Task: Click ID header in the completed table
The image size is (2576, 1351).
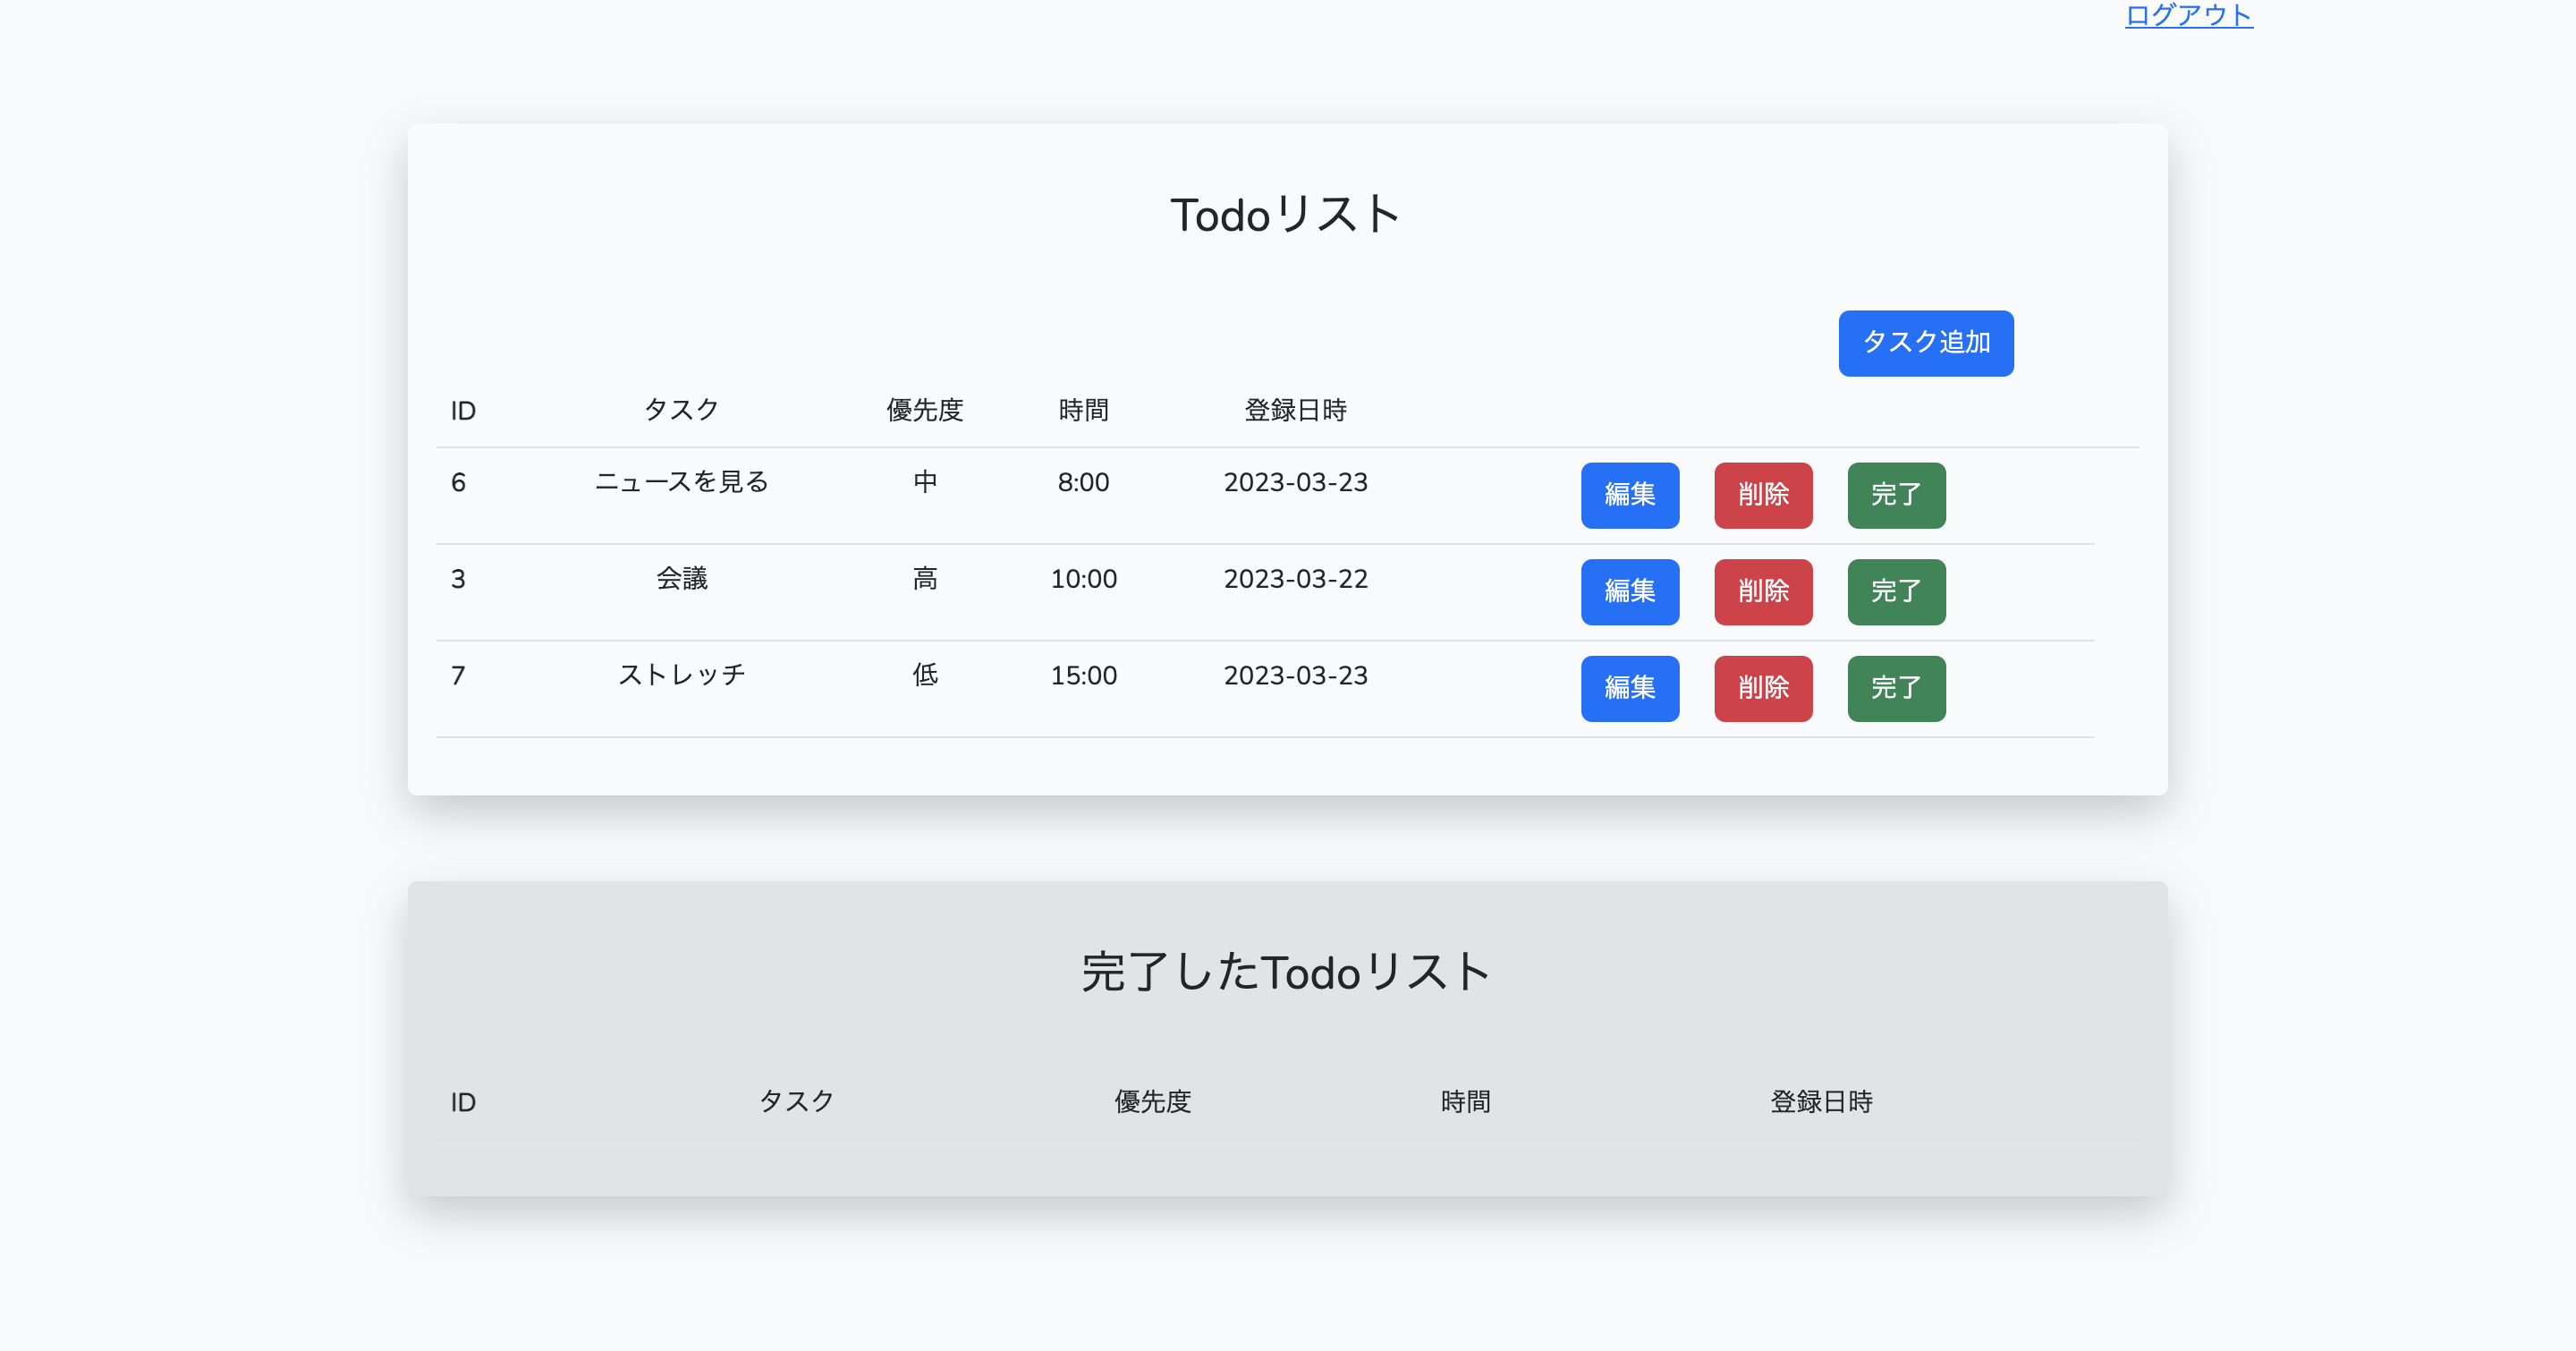Action: click(462, 1103)
